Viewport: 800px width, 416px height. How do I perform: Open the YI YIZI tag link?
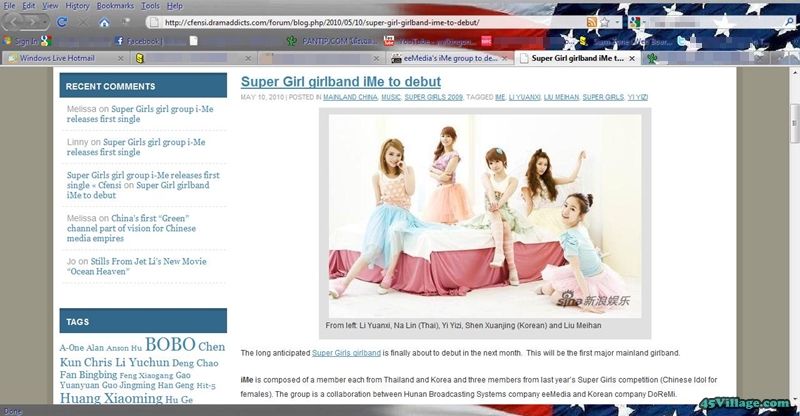pos(638,97)
